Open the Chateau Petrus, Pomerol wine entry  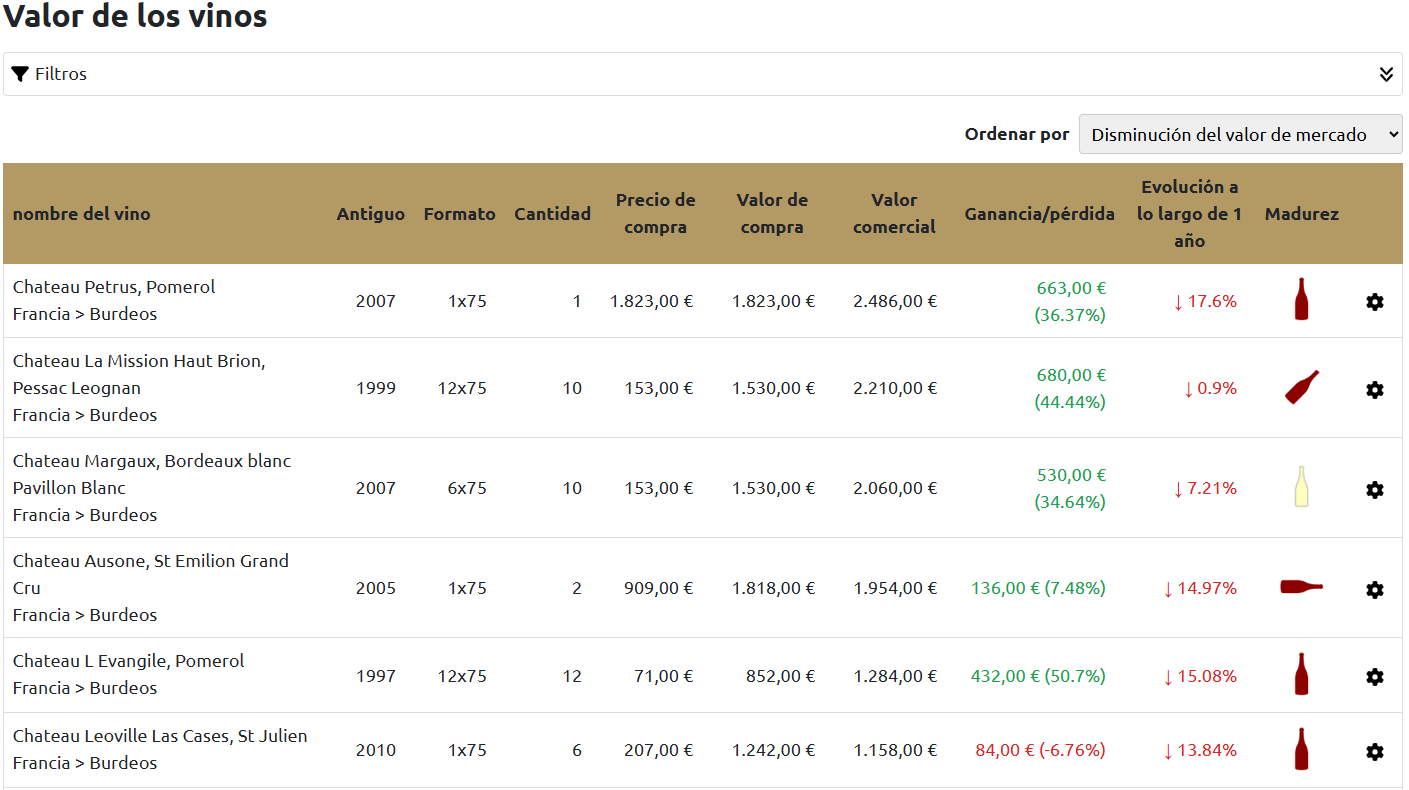tap(114, 287)
